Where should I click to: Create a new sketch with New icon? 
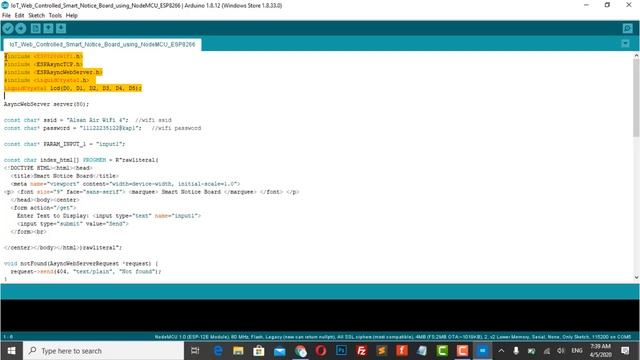point(36,28)
